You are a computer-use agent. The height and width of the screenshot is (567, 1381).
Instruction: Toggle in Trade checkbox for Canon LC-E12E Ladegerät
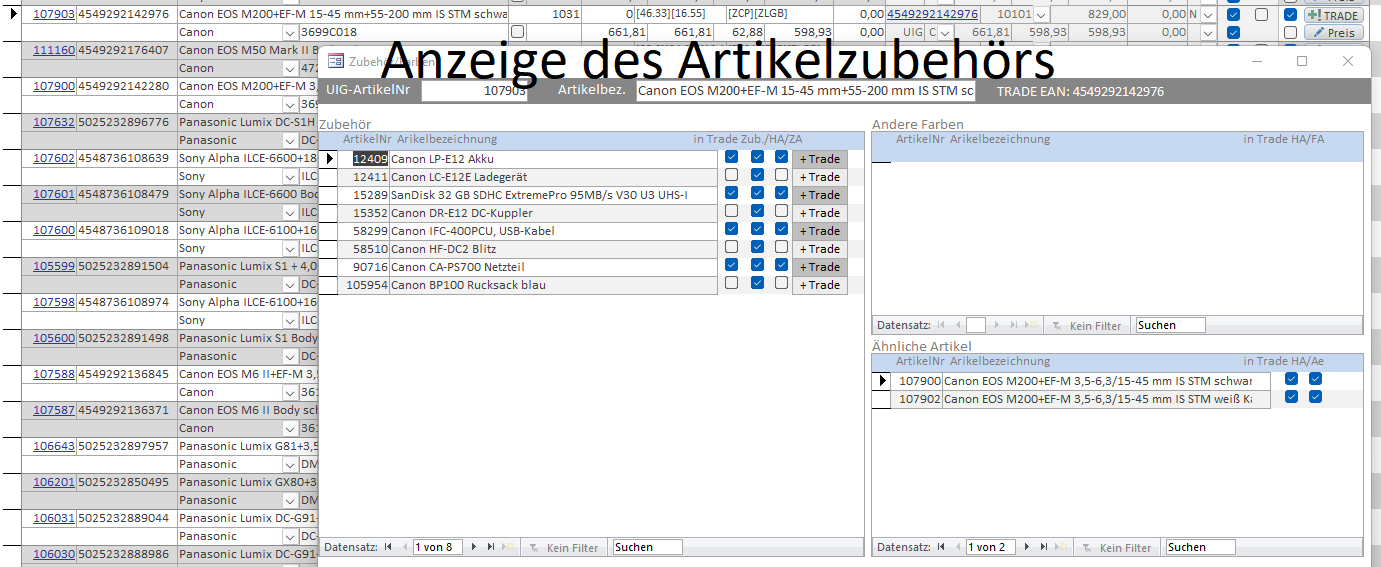click(x=732, y=175)
